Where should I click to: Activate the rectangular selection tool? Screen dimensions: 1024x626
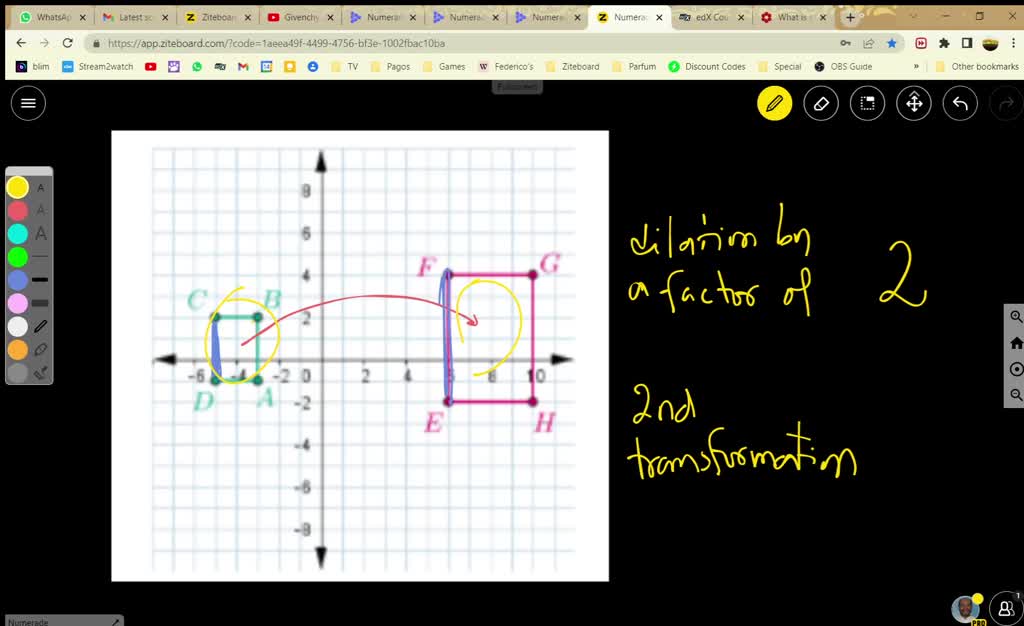866,103
